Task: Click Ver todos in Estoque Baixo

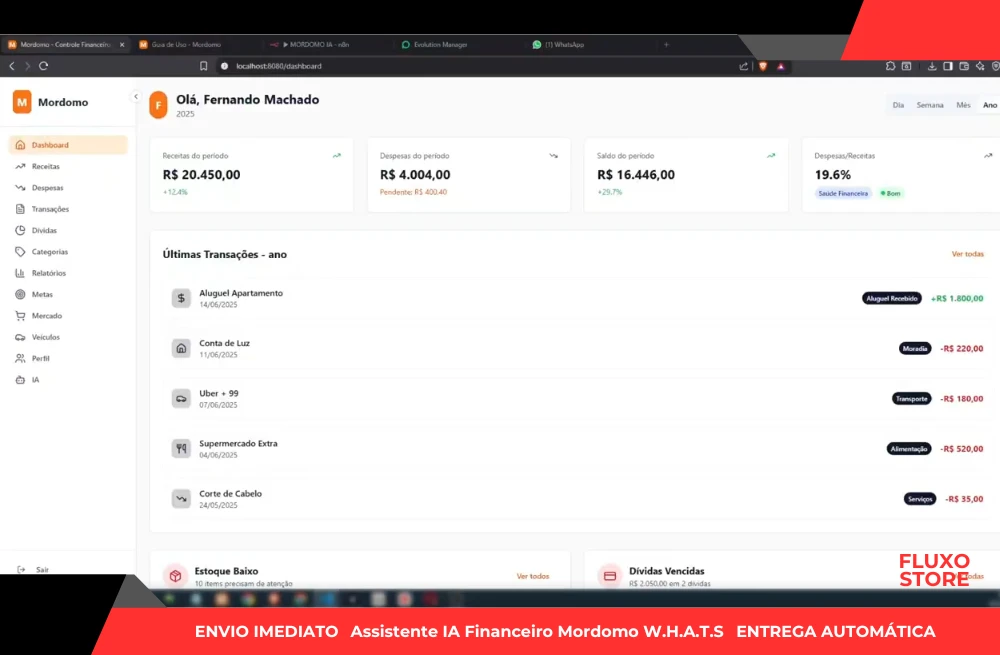Action: pos(532,576)
